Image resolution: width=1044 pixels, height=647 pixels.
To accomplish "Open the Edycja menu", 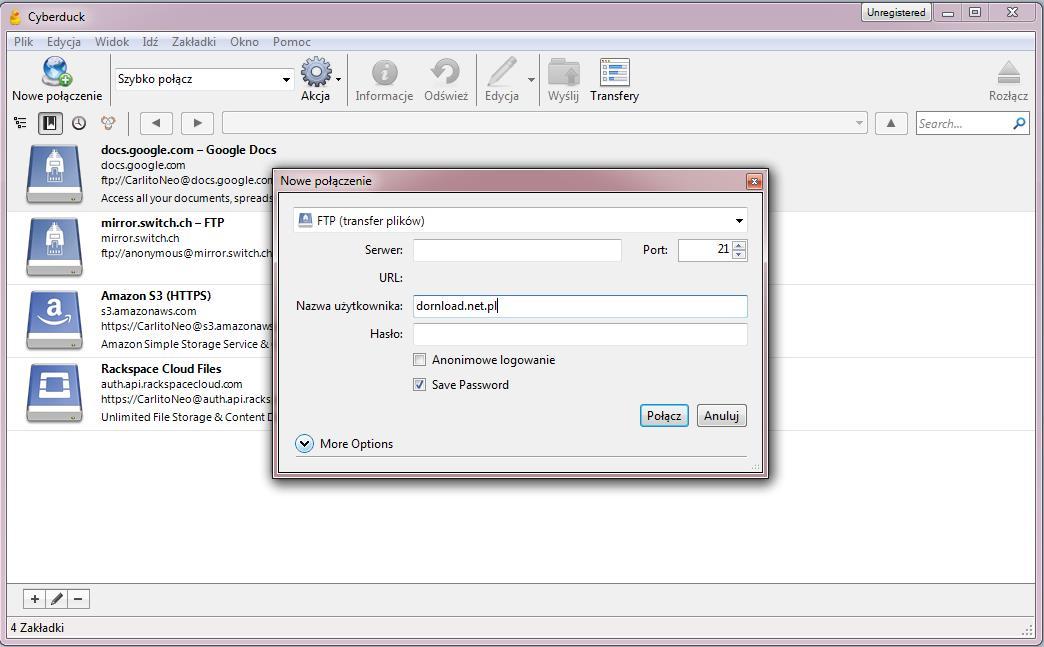I will [x=64, y=41].
